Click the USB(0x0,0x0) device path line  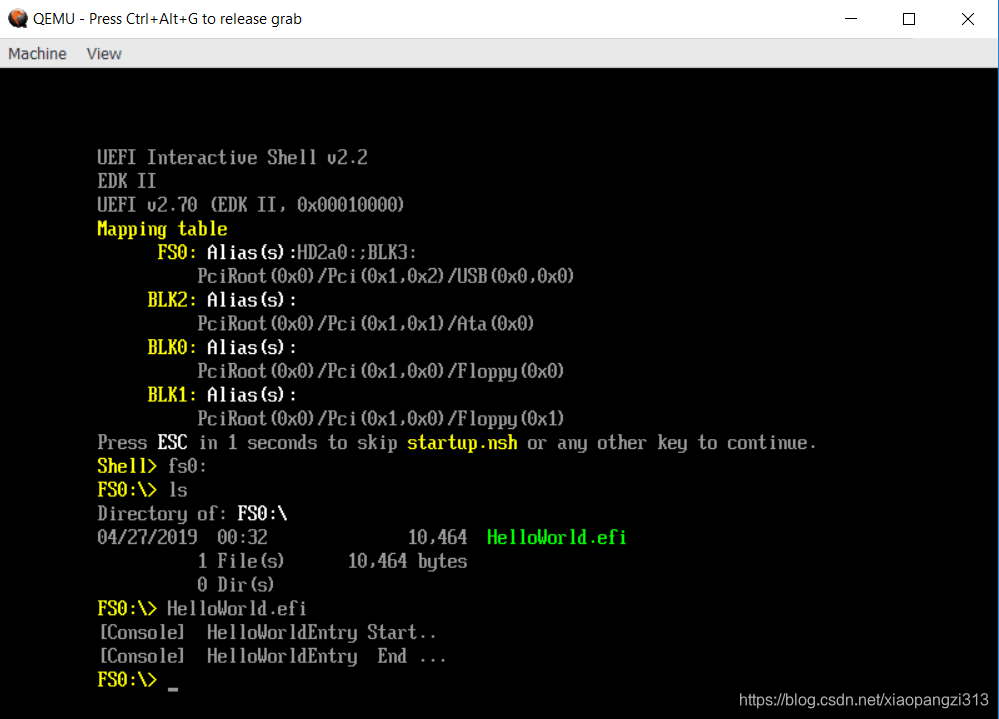coord(385,276)
